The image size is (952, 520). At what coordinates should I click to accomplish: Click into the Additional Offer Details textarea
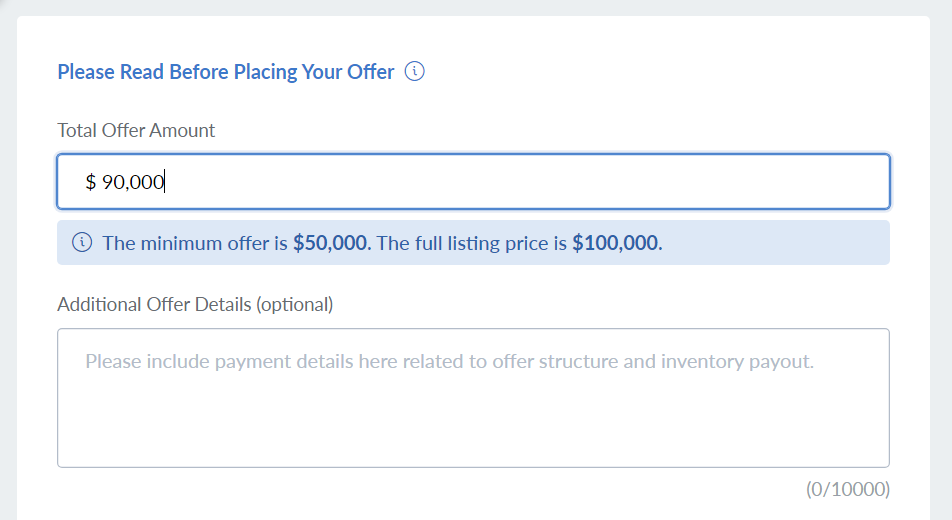point(474,398)
